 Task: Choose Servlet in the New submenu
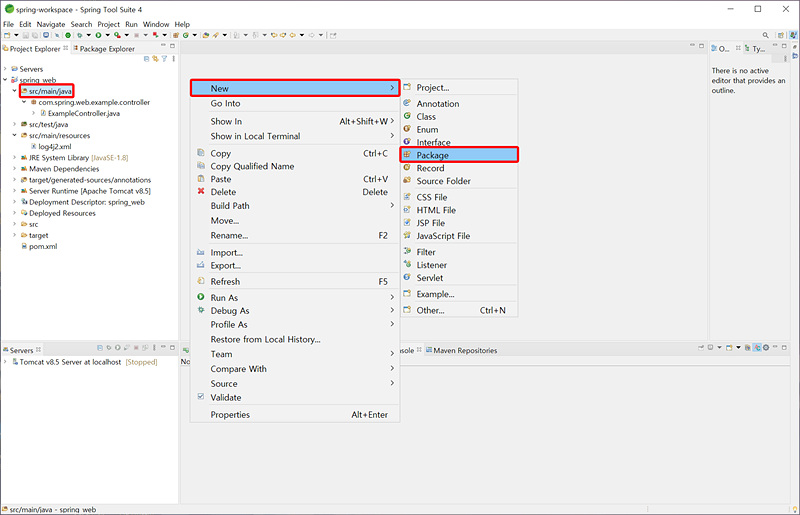(x=459, y=278)
